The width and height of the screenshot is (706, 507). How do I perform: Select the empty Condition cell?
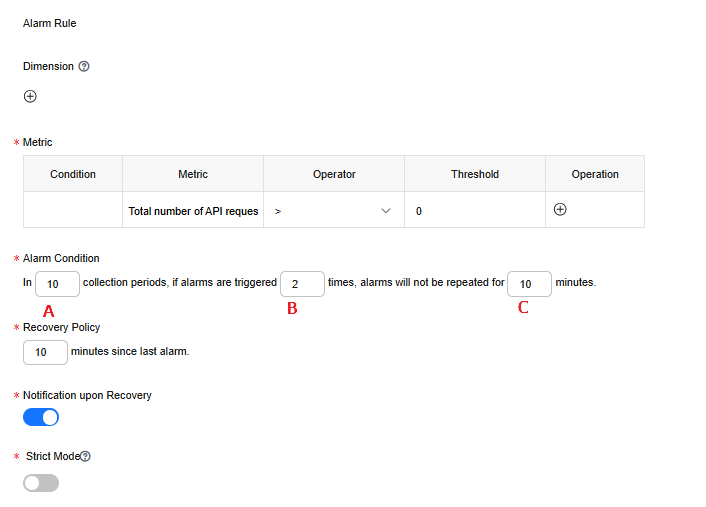(x=73, y=210)
